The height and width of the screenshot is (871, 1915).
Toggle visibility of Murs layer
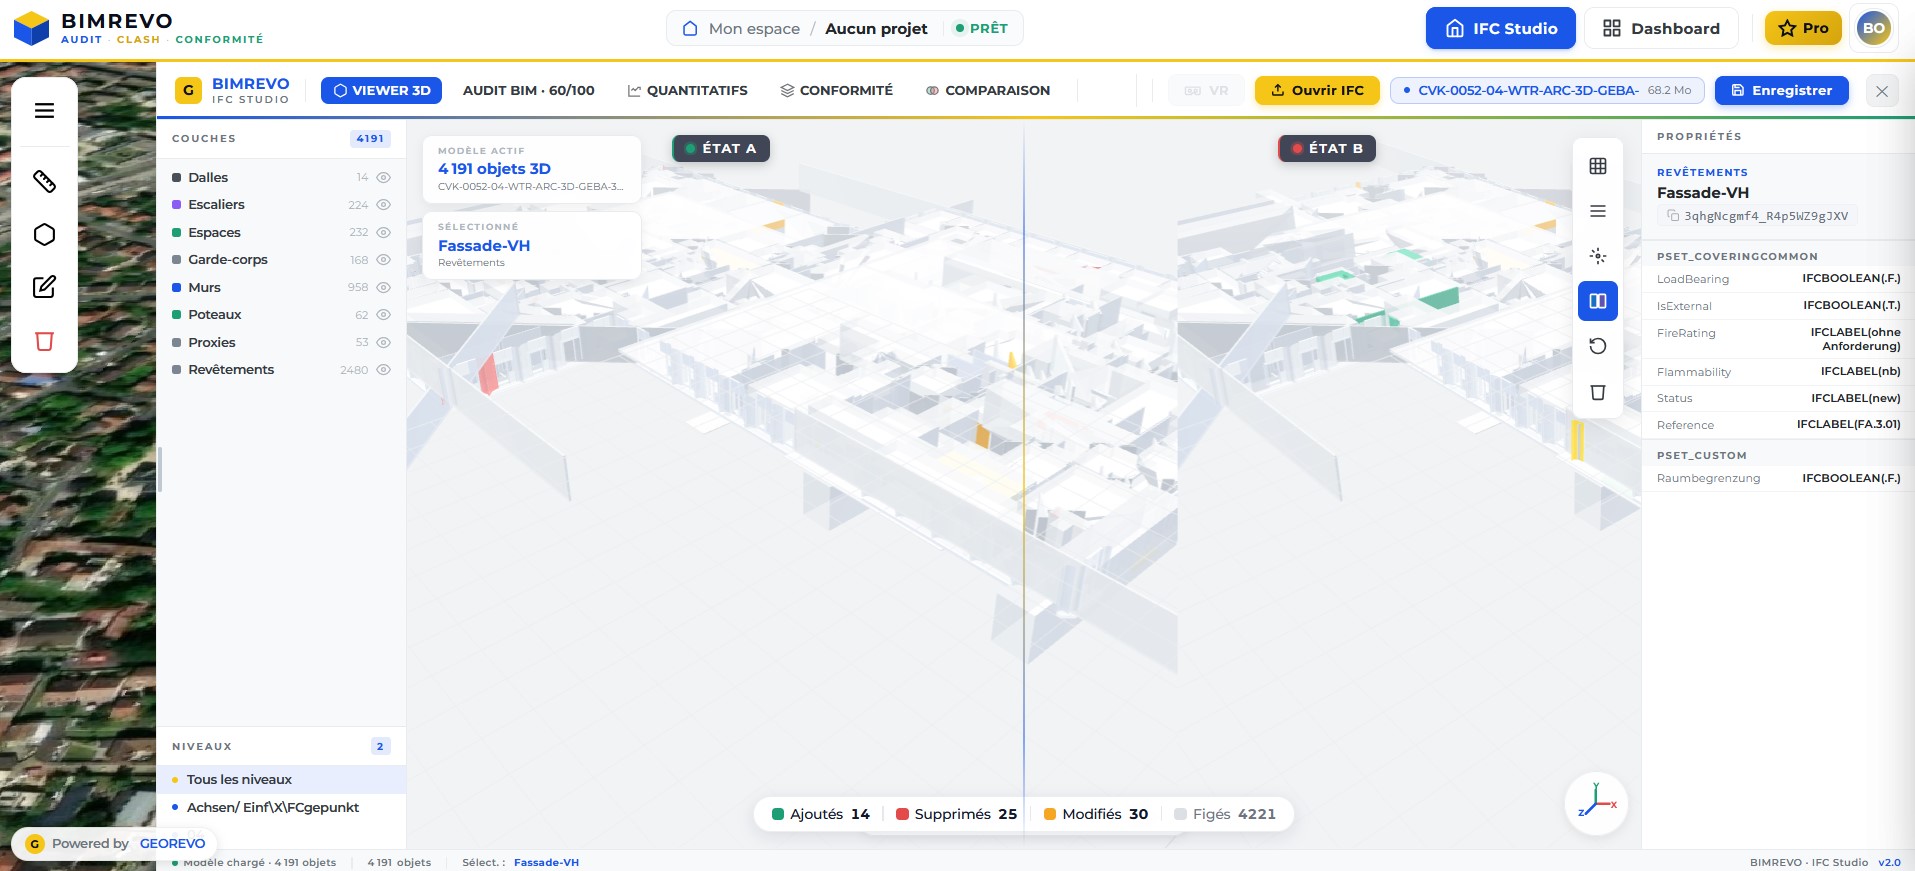pyautogui.click(x=383, y=287)
